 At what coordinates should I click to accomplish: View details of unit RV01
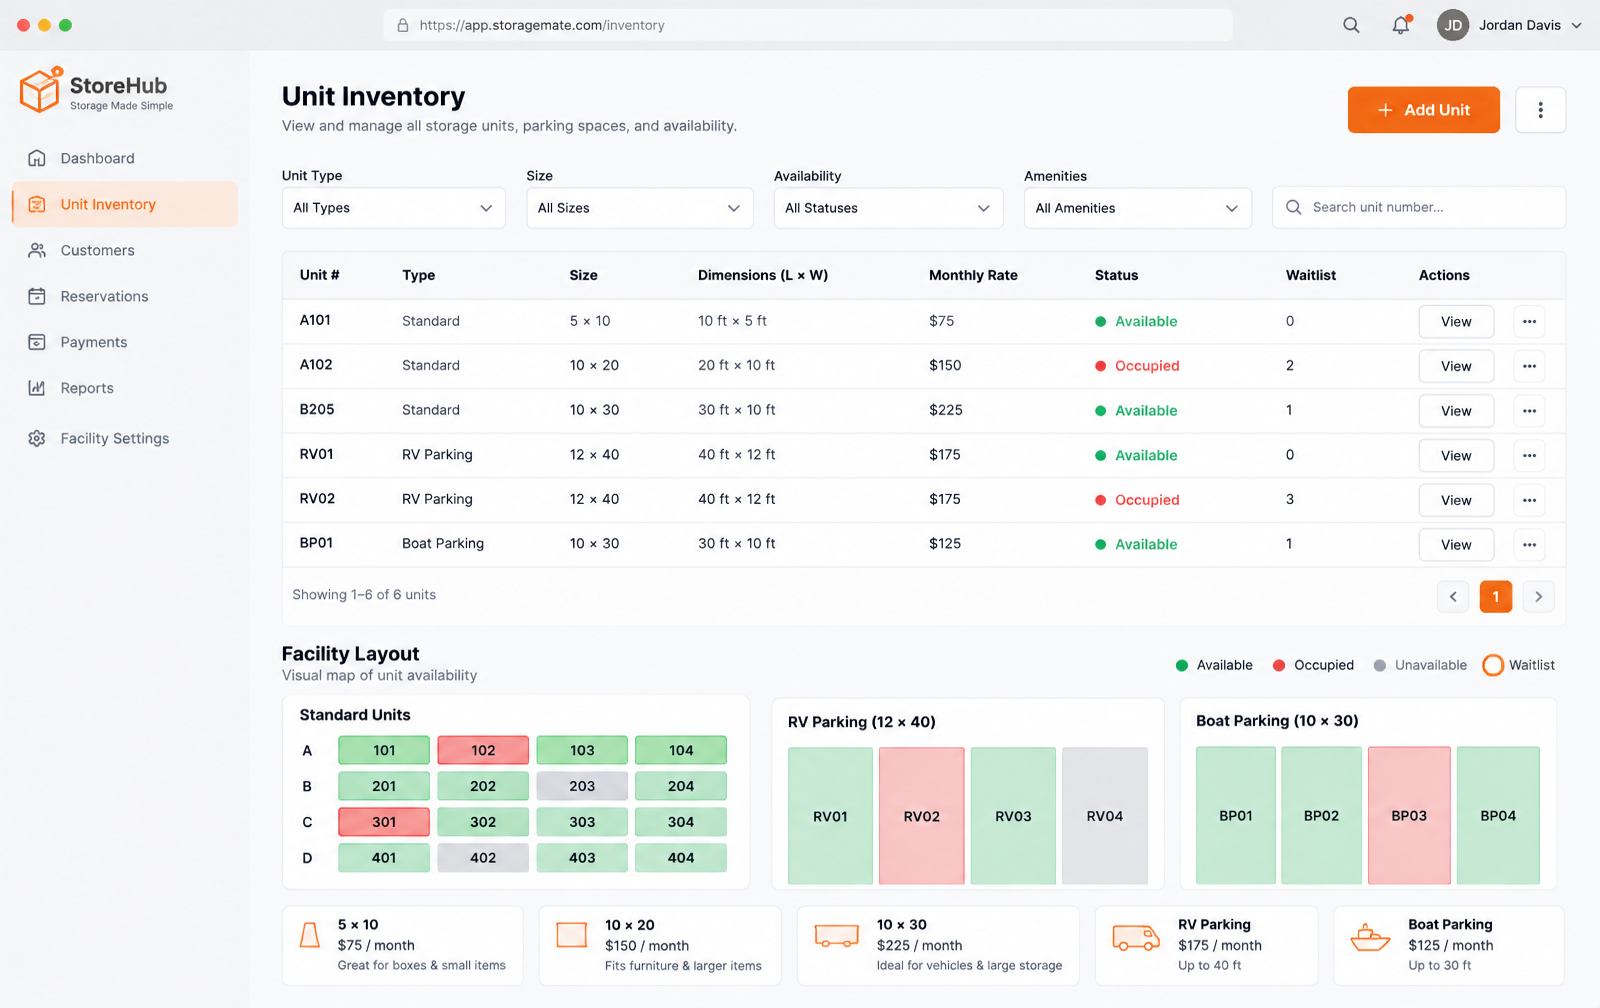pyautogui.click(x=1456, y=455)
